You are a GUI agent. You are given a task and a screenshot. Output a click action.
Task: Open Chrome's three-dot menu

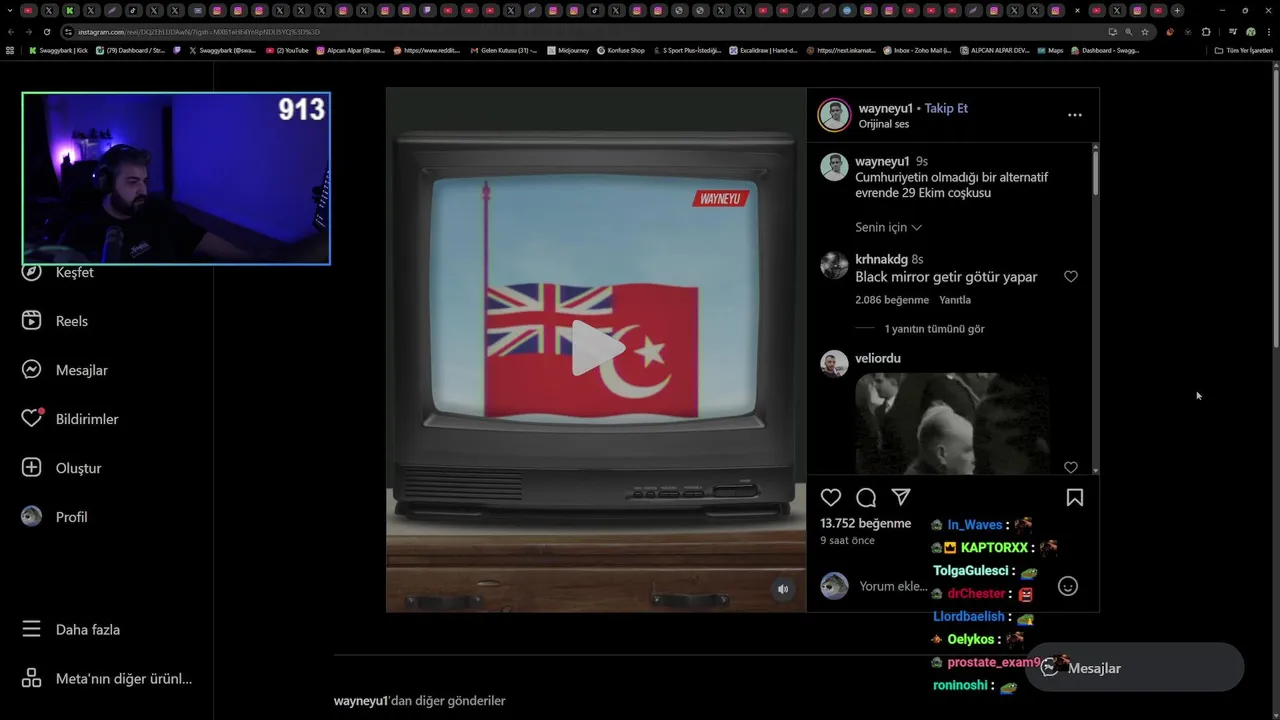(x=1268, y=32)
